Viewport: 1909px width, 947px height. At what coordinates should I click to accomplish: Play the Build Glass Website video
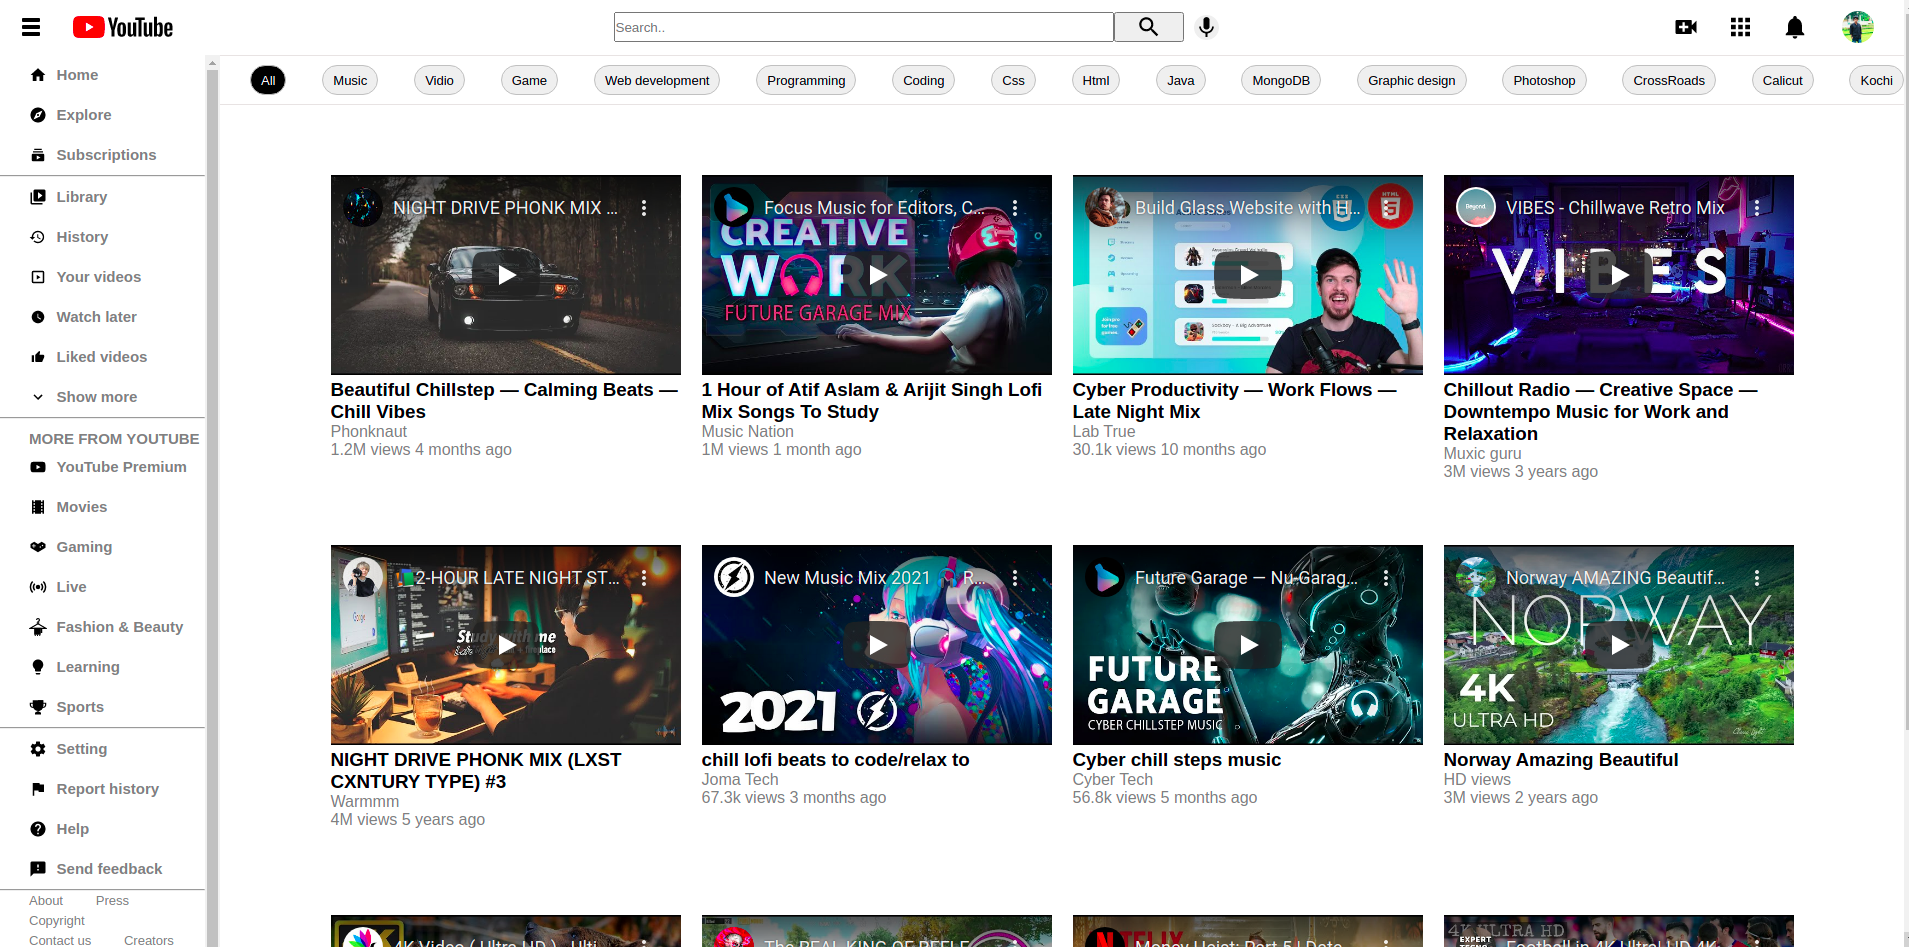click(1247, 275)
